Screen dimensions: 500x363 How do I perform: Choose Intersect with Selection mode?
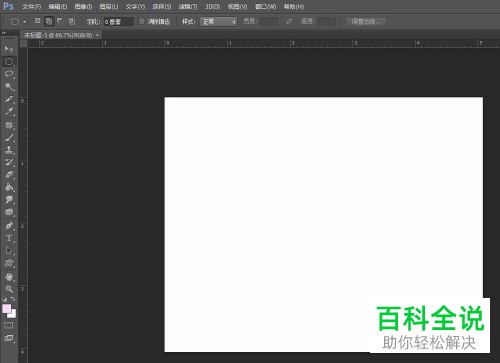click(71, 21)
